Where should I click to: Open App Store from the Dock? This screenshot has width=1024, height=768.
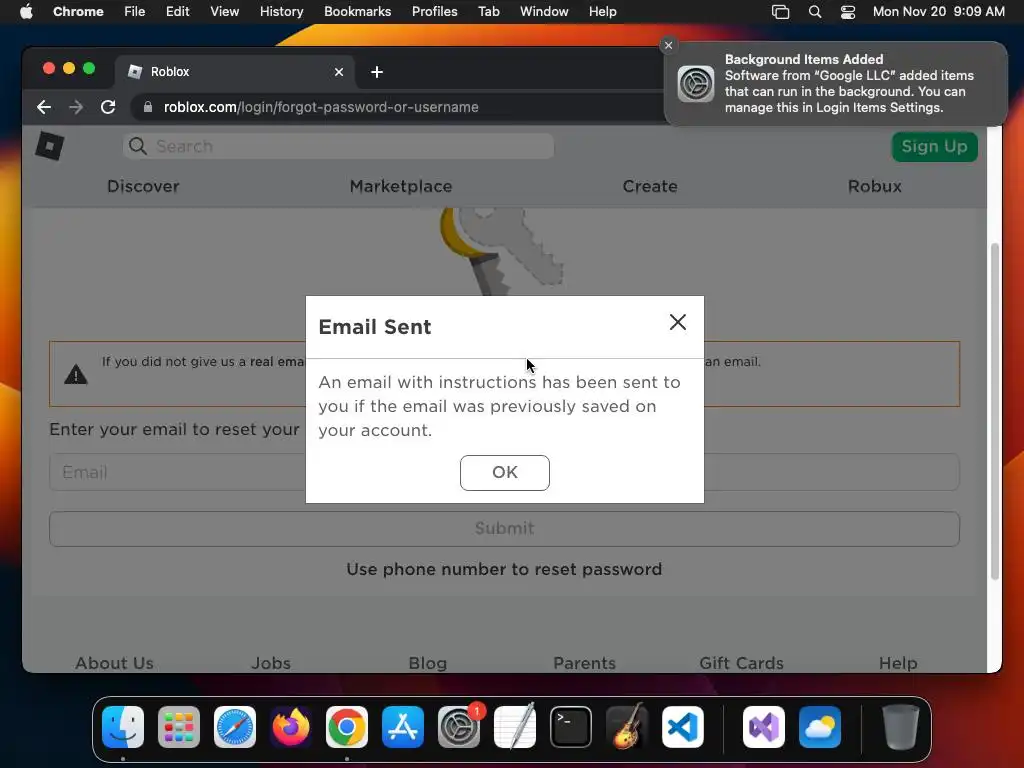click(403, 727)
